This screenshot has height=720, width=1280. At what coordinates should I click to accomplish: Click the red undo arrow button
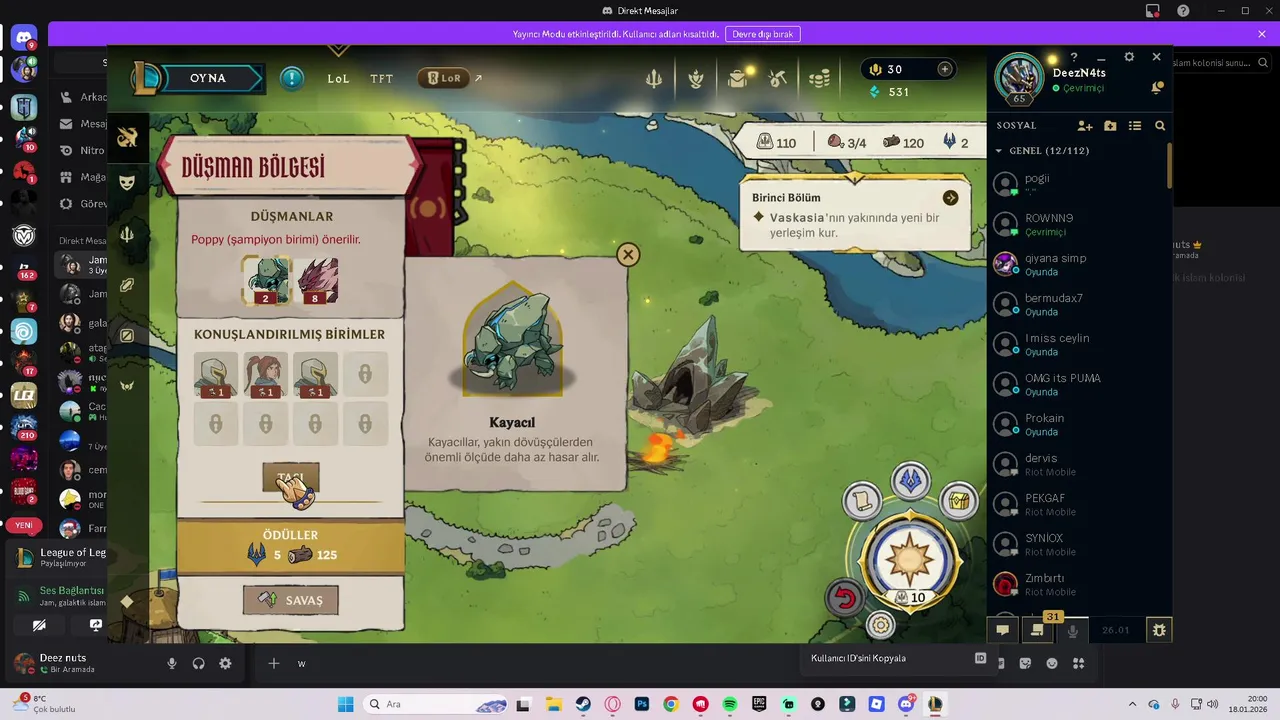[845, 598]
